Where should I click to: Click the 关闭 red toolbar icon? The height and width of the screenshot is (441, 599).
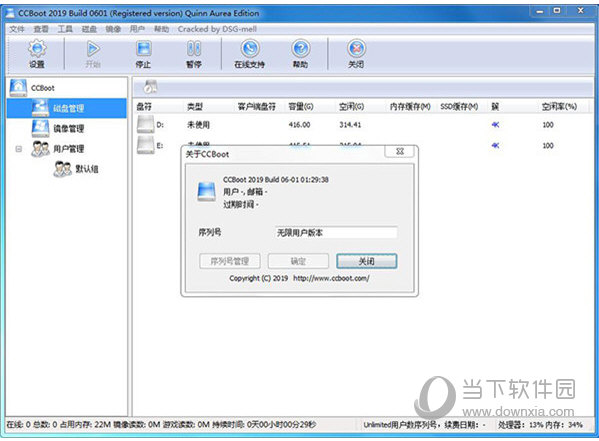coord(356,49)
